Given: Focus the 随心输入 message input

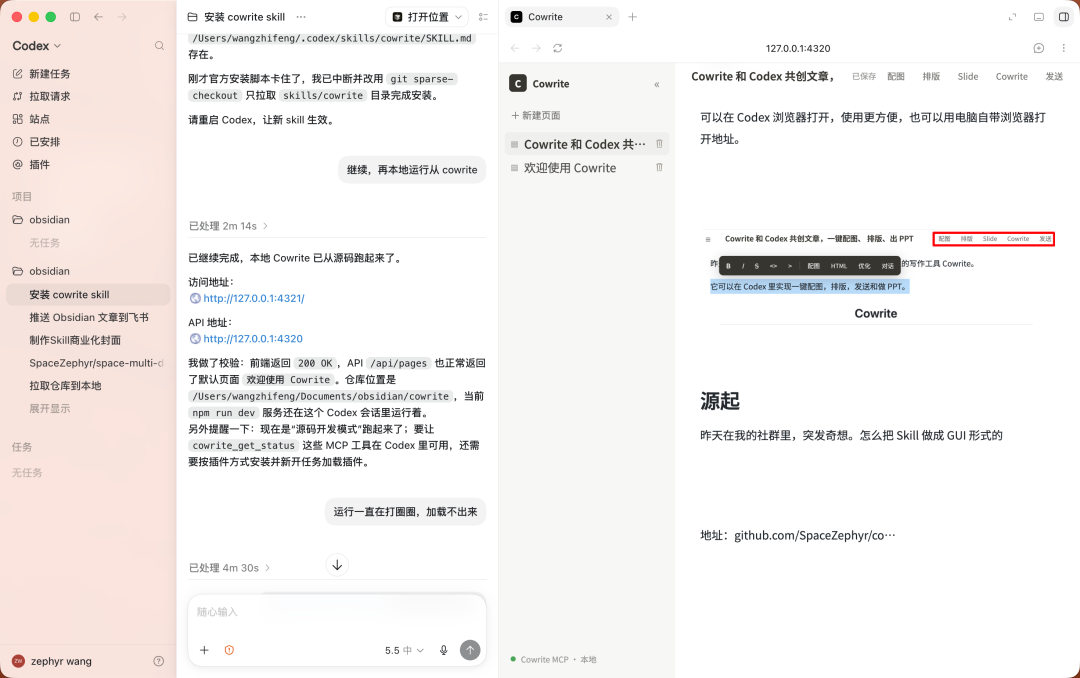Looking at the screenshot, I should click(337, 612).
